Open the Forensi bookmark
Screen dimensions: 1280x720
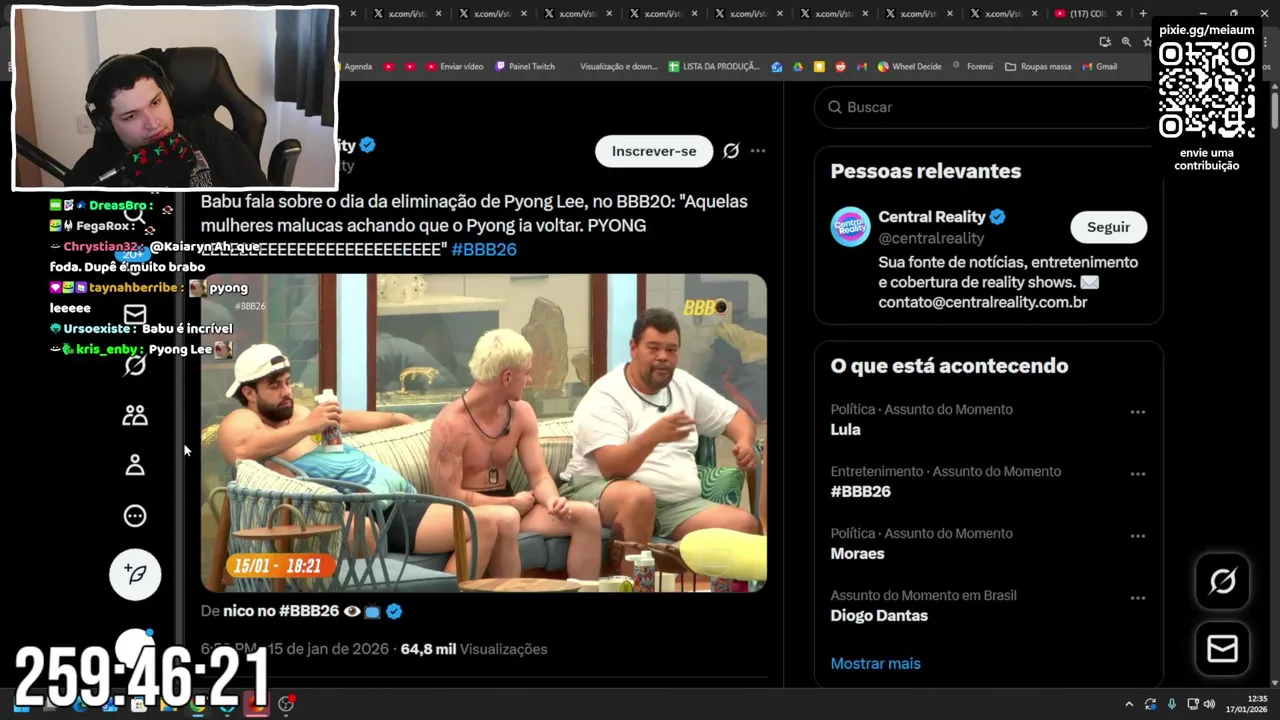[973, 67]
